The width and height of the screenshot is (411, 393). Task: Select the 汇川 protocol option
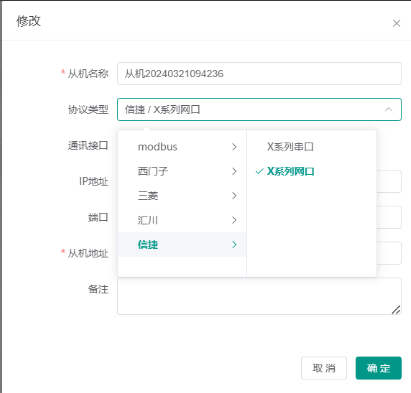182,220
